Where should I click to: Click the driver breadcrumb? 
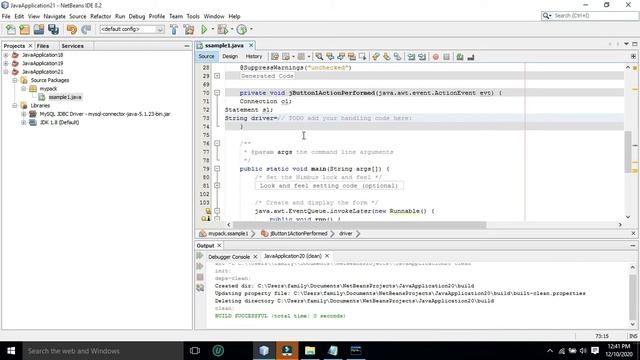point(345,234)
